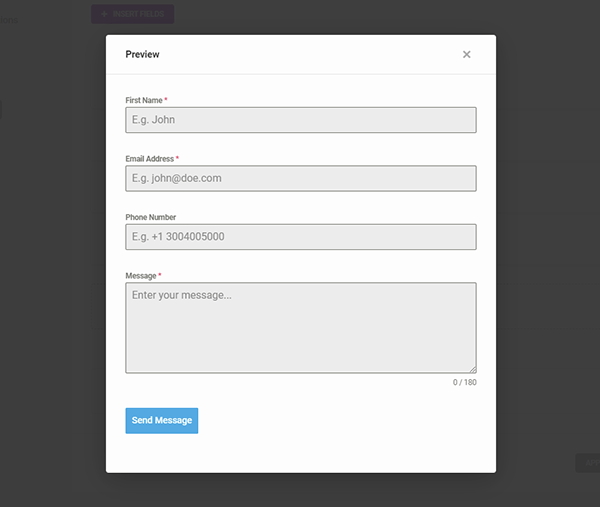This screenshot has width=600, height=507.
Task: Click inside the Message text area
Action: click(x=300, y=328)
